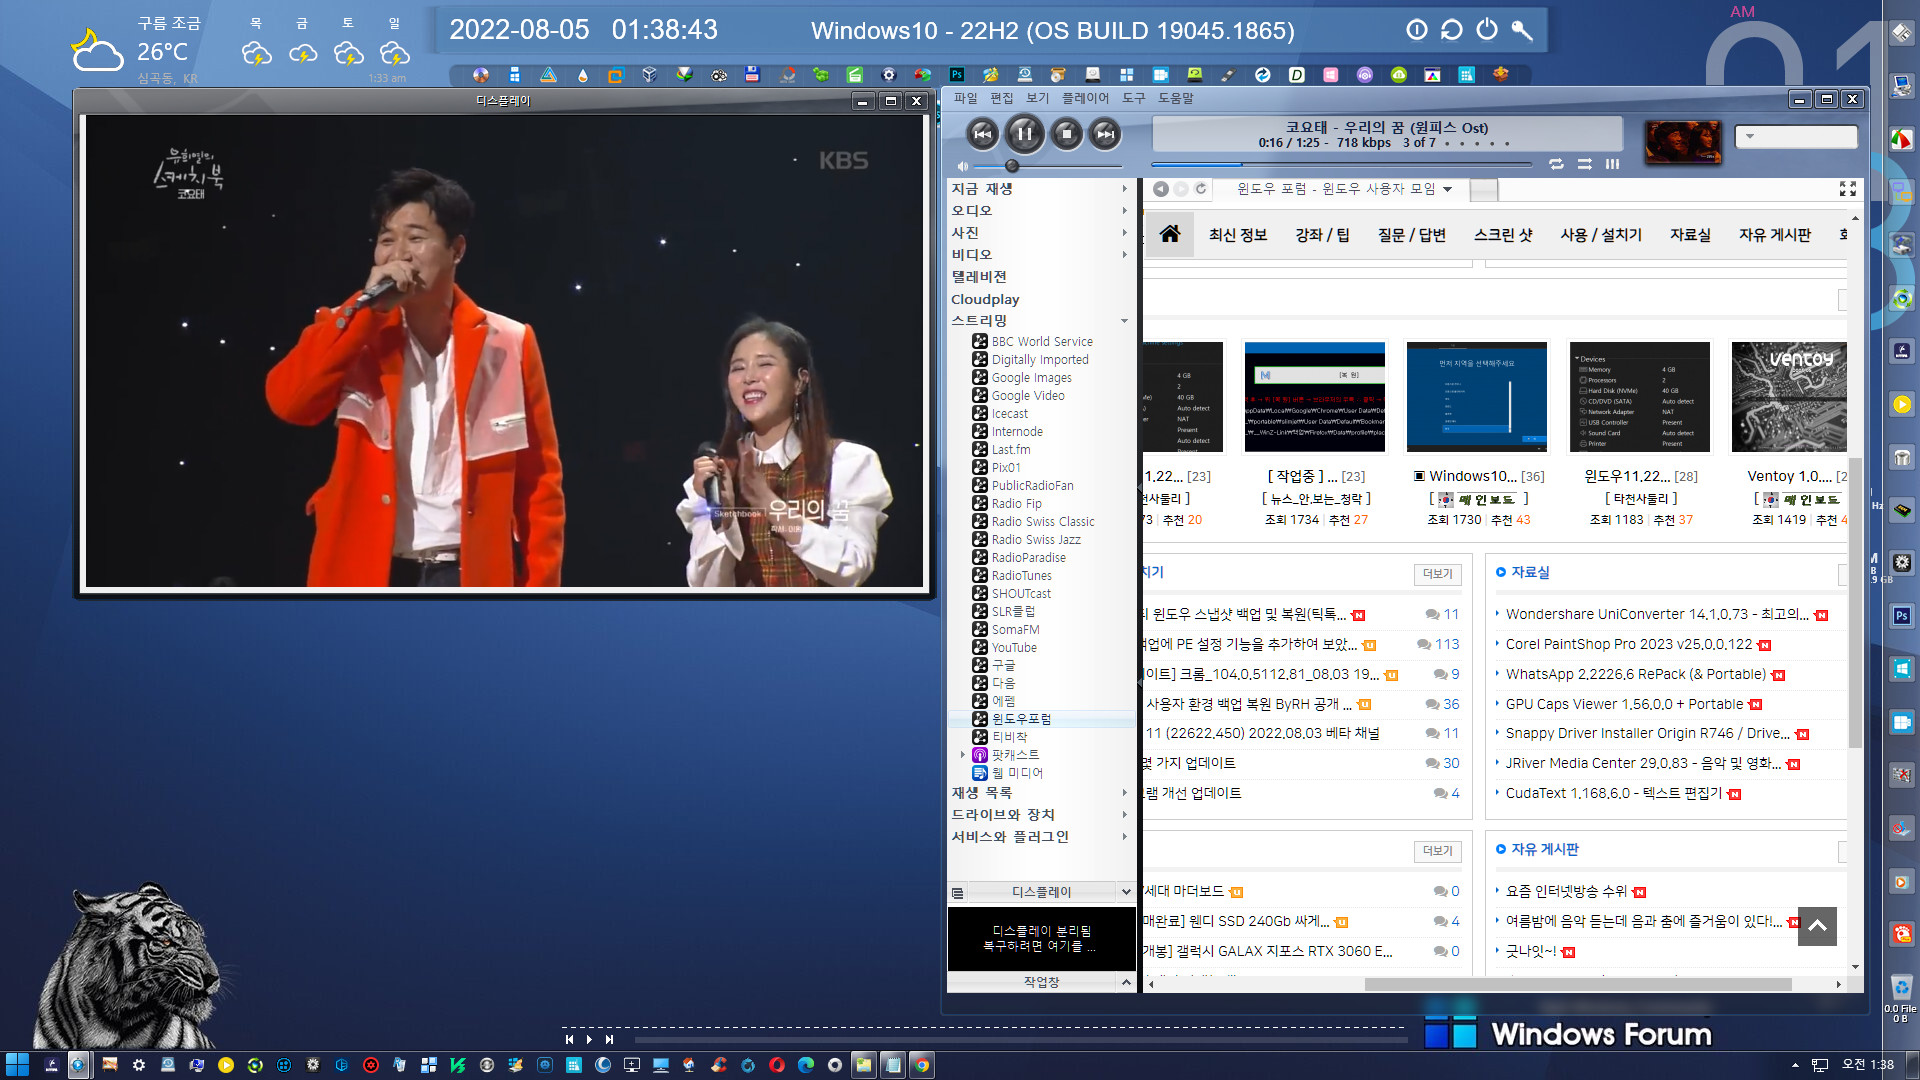Expand the 지금 재생 section arrow

click(x=1124, y=189)
